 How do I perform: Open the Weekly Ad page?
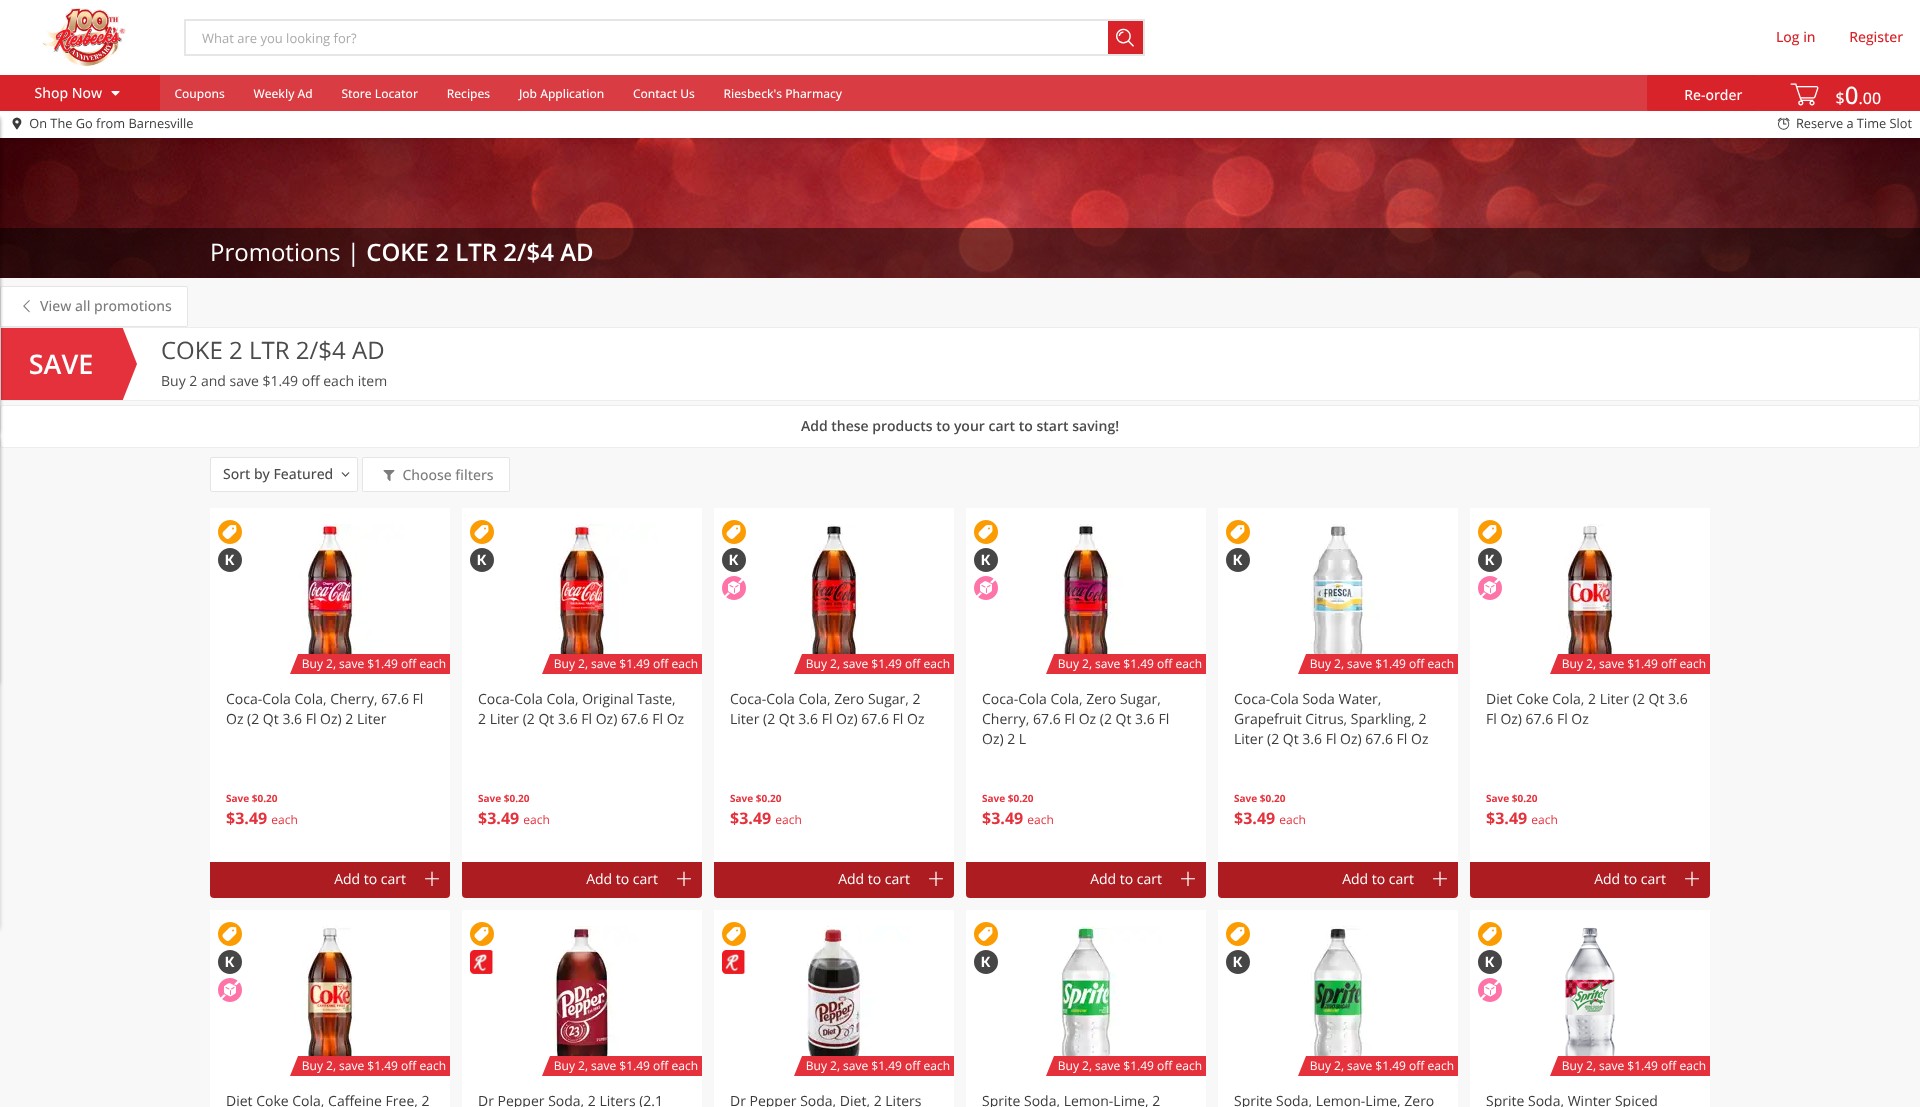click(283, 94)
